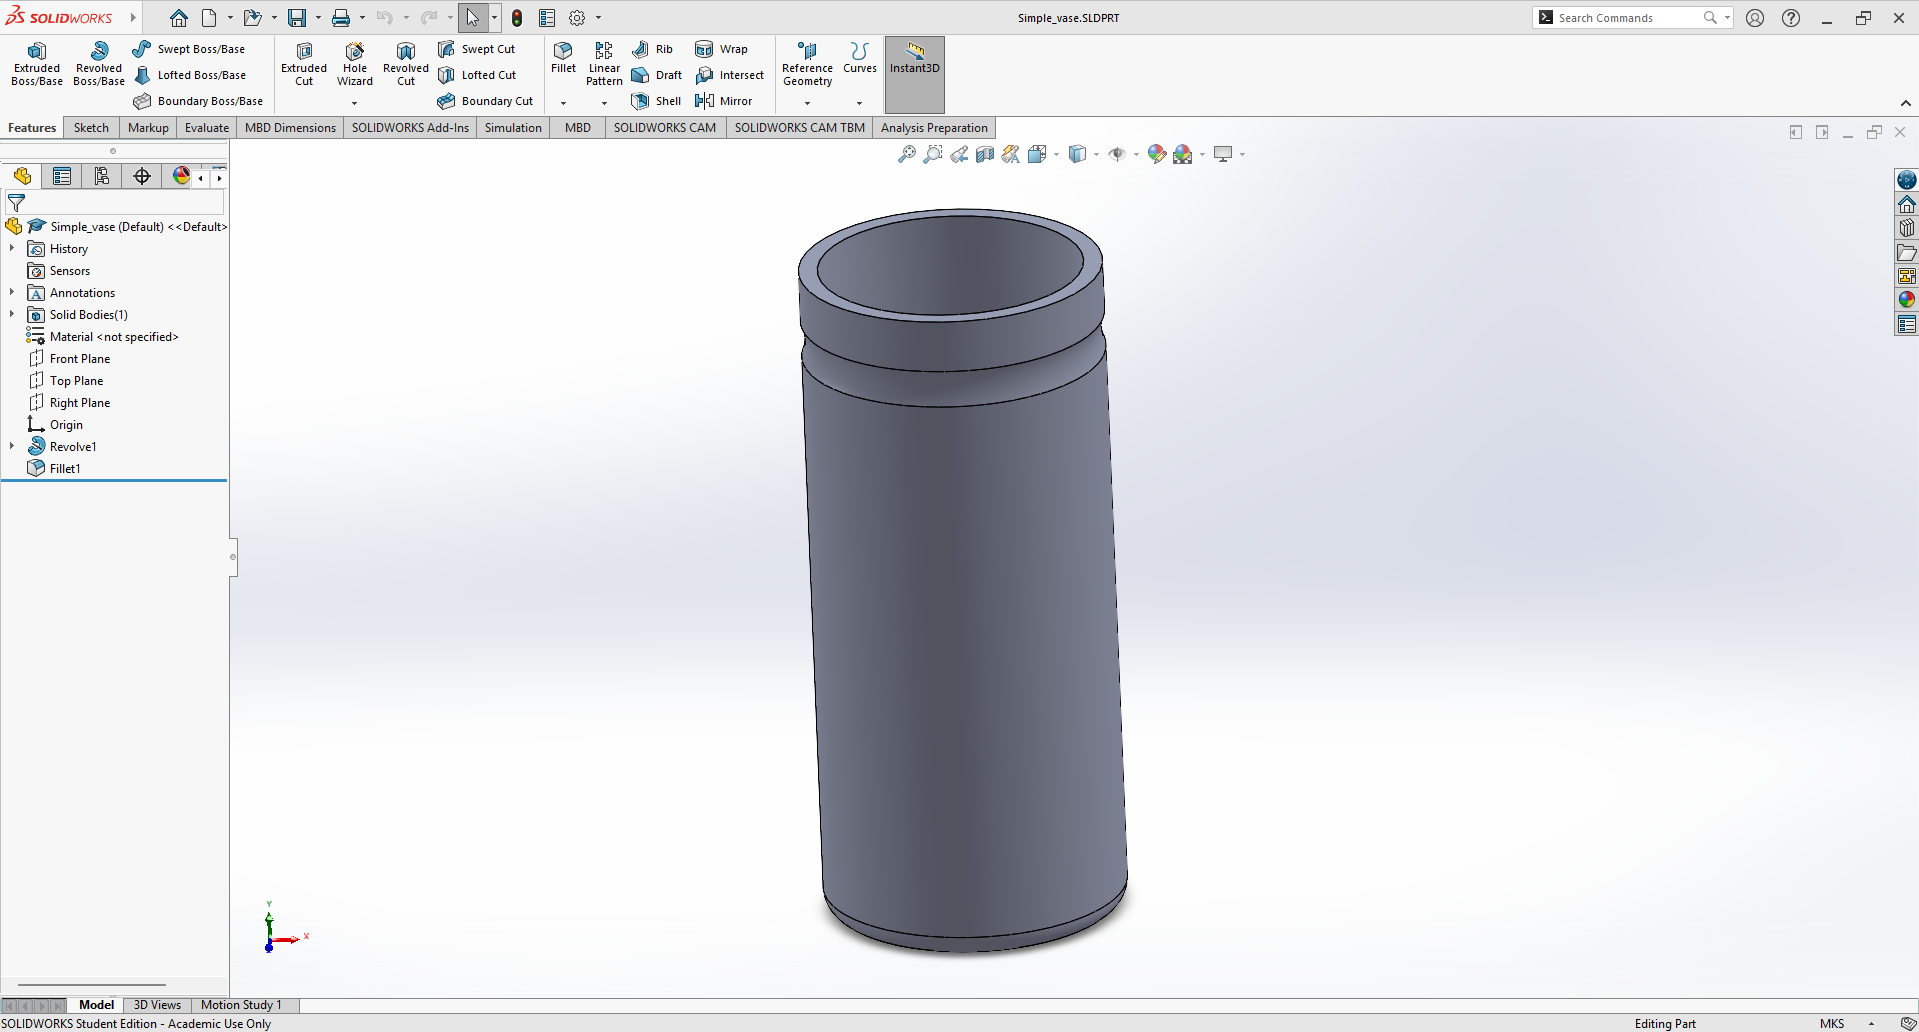Click the FeatureManager filter icon
1919x1032 pixels.
(x=16, y=203)
